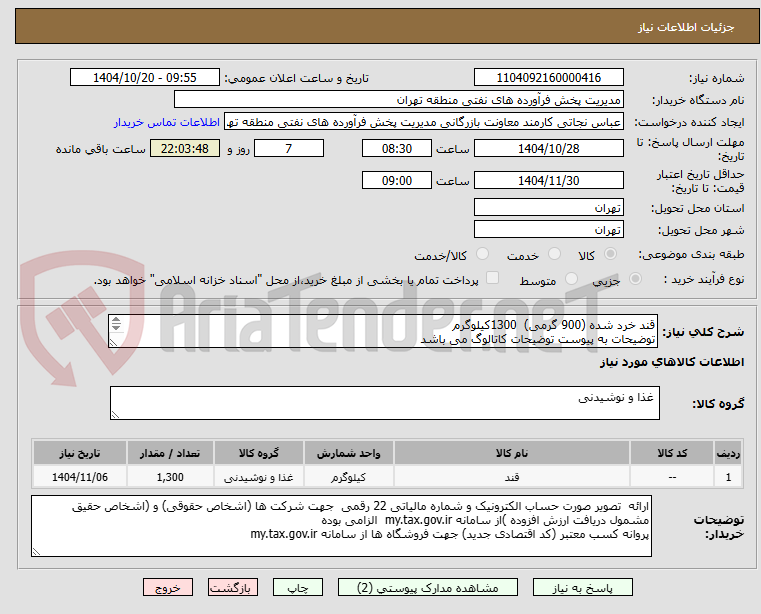Click the 'بازگشت' back button

pos(232,587)
